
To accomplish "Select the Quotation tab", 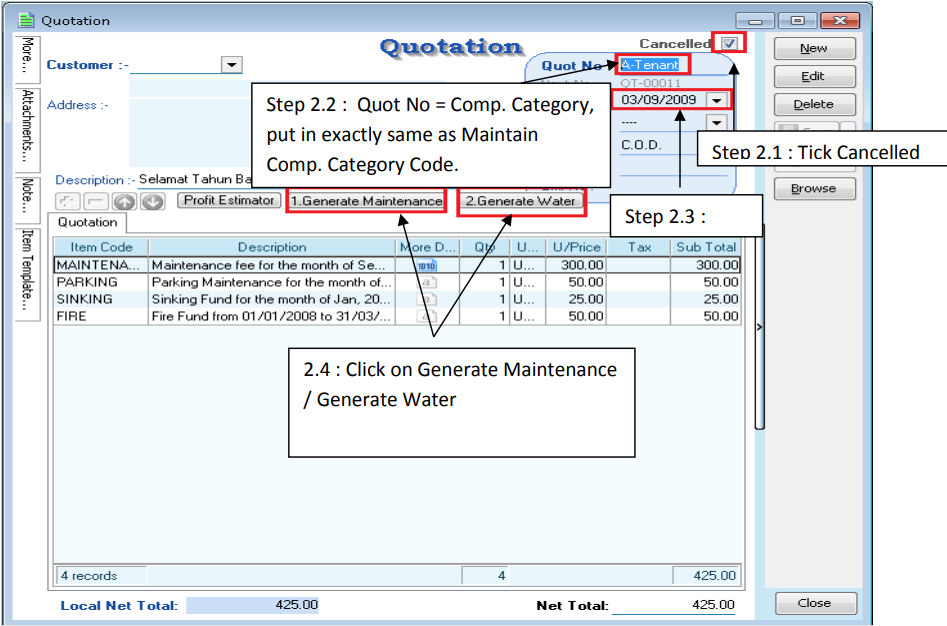I will point(87,222).
